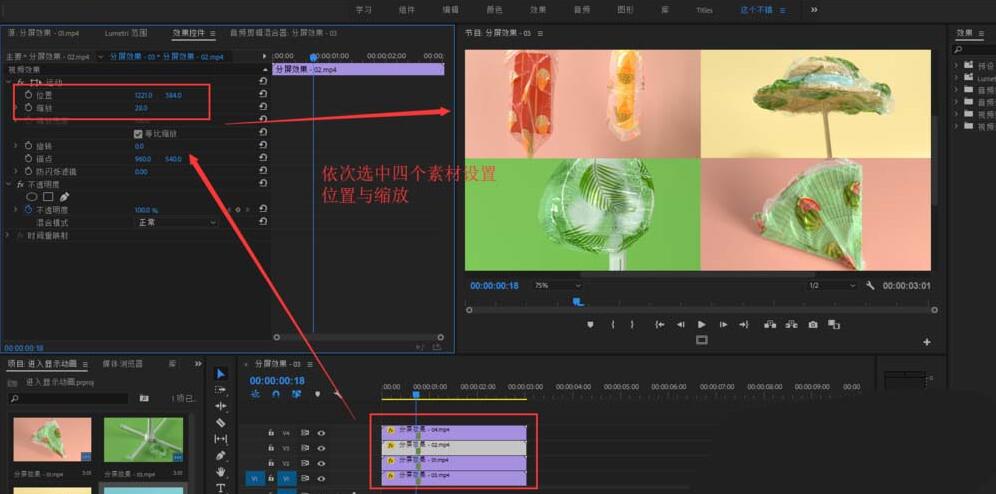This screenshot has height=494, width=996.
Task: Click the program monitor playhead scrubber
Action: tap(578, 300)
